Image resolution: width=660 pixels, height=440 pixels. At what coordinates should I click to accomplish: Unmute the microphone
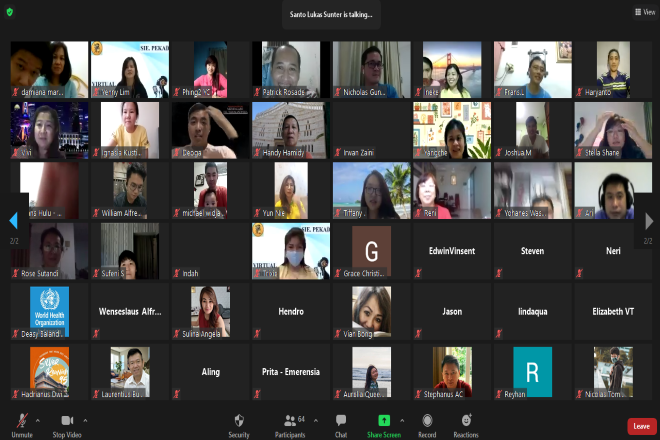pyautogui.click(x=21, y=424)
